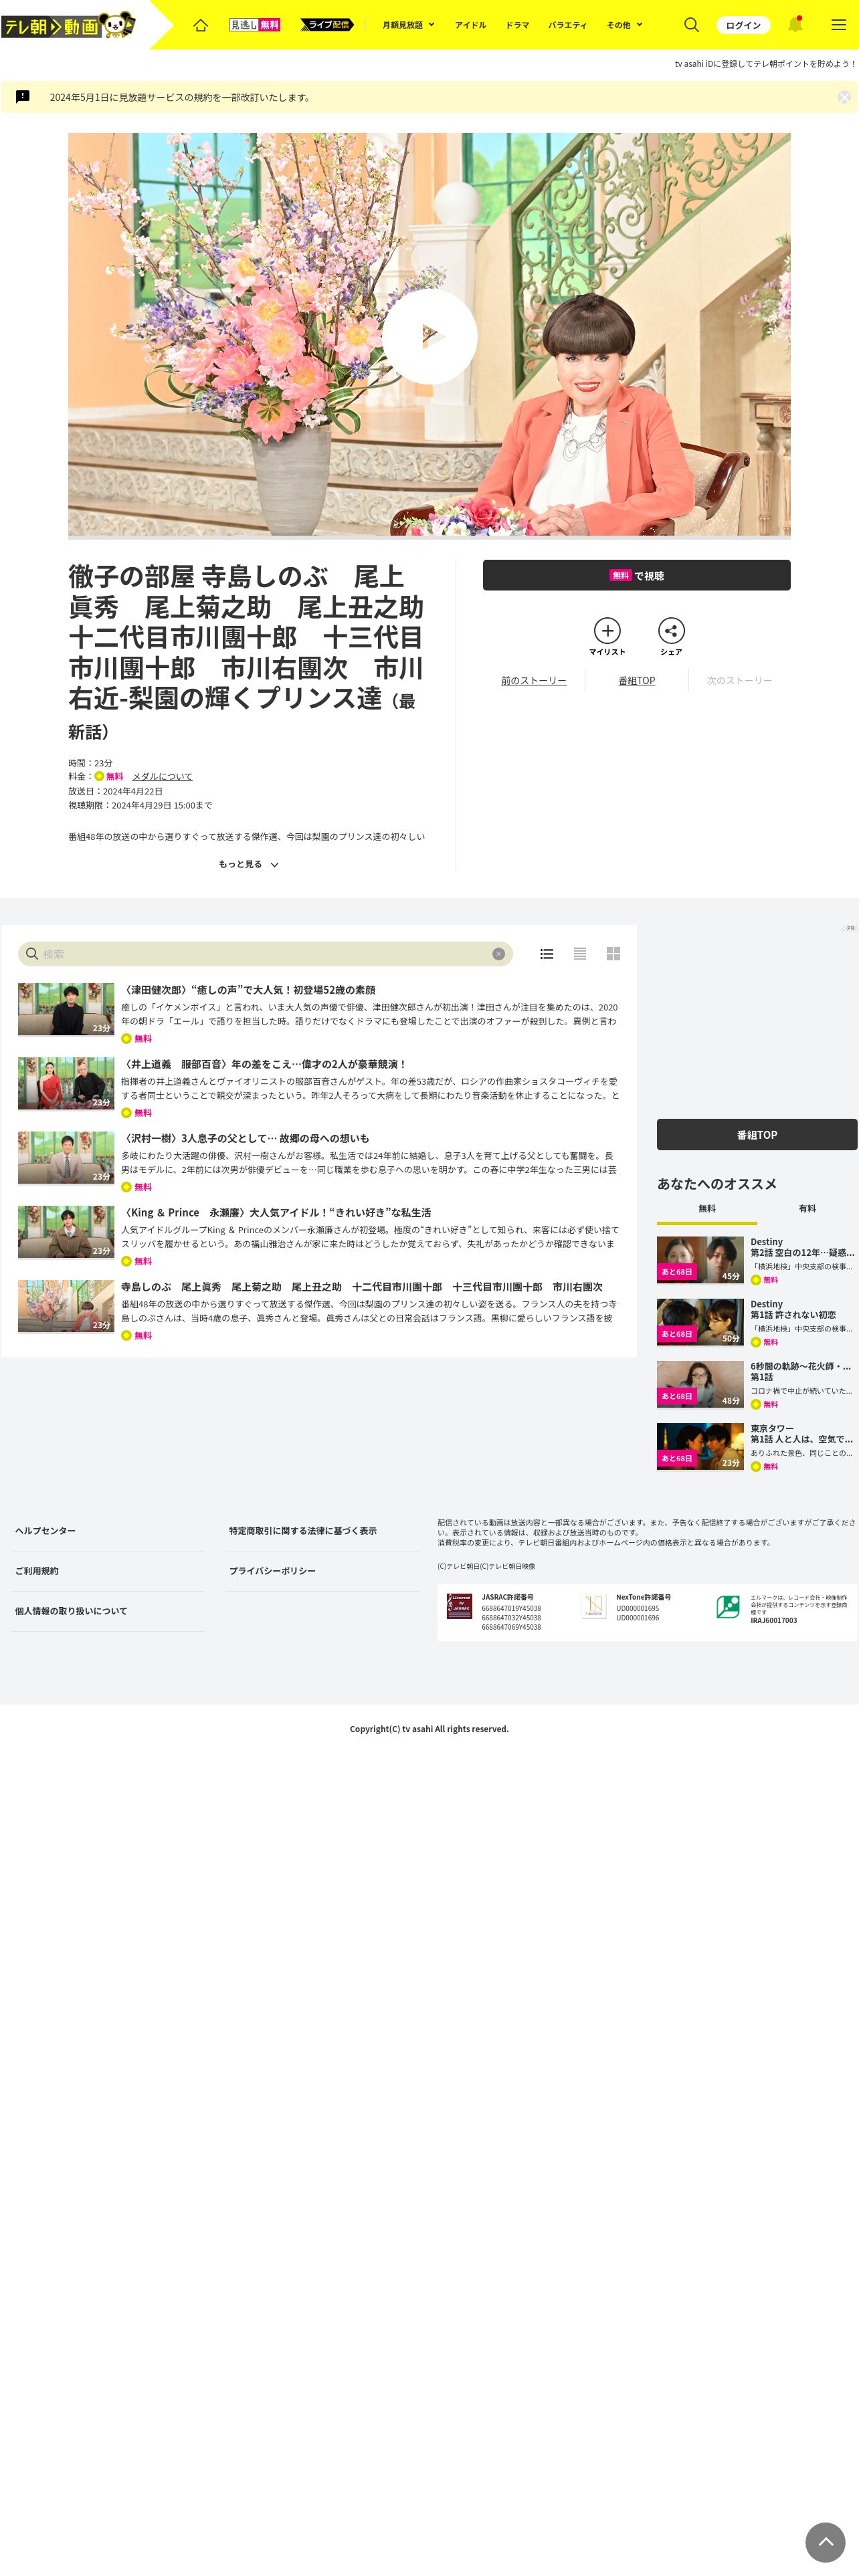Open ドラマ category
859x2576 pixels.
click(x=517, y=25)
